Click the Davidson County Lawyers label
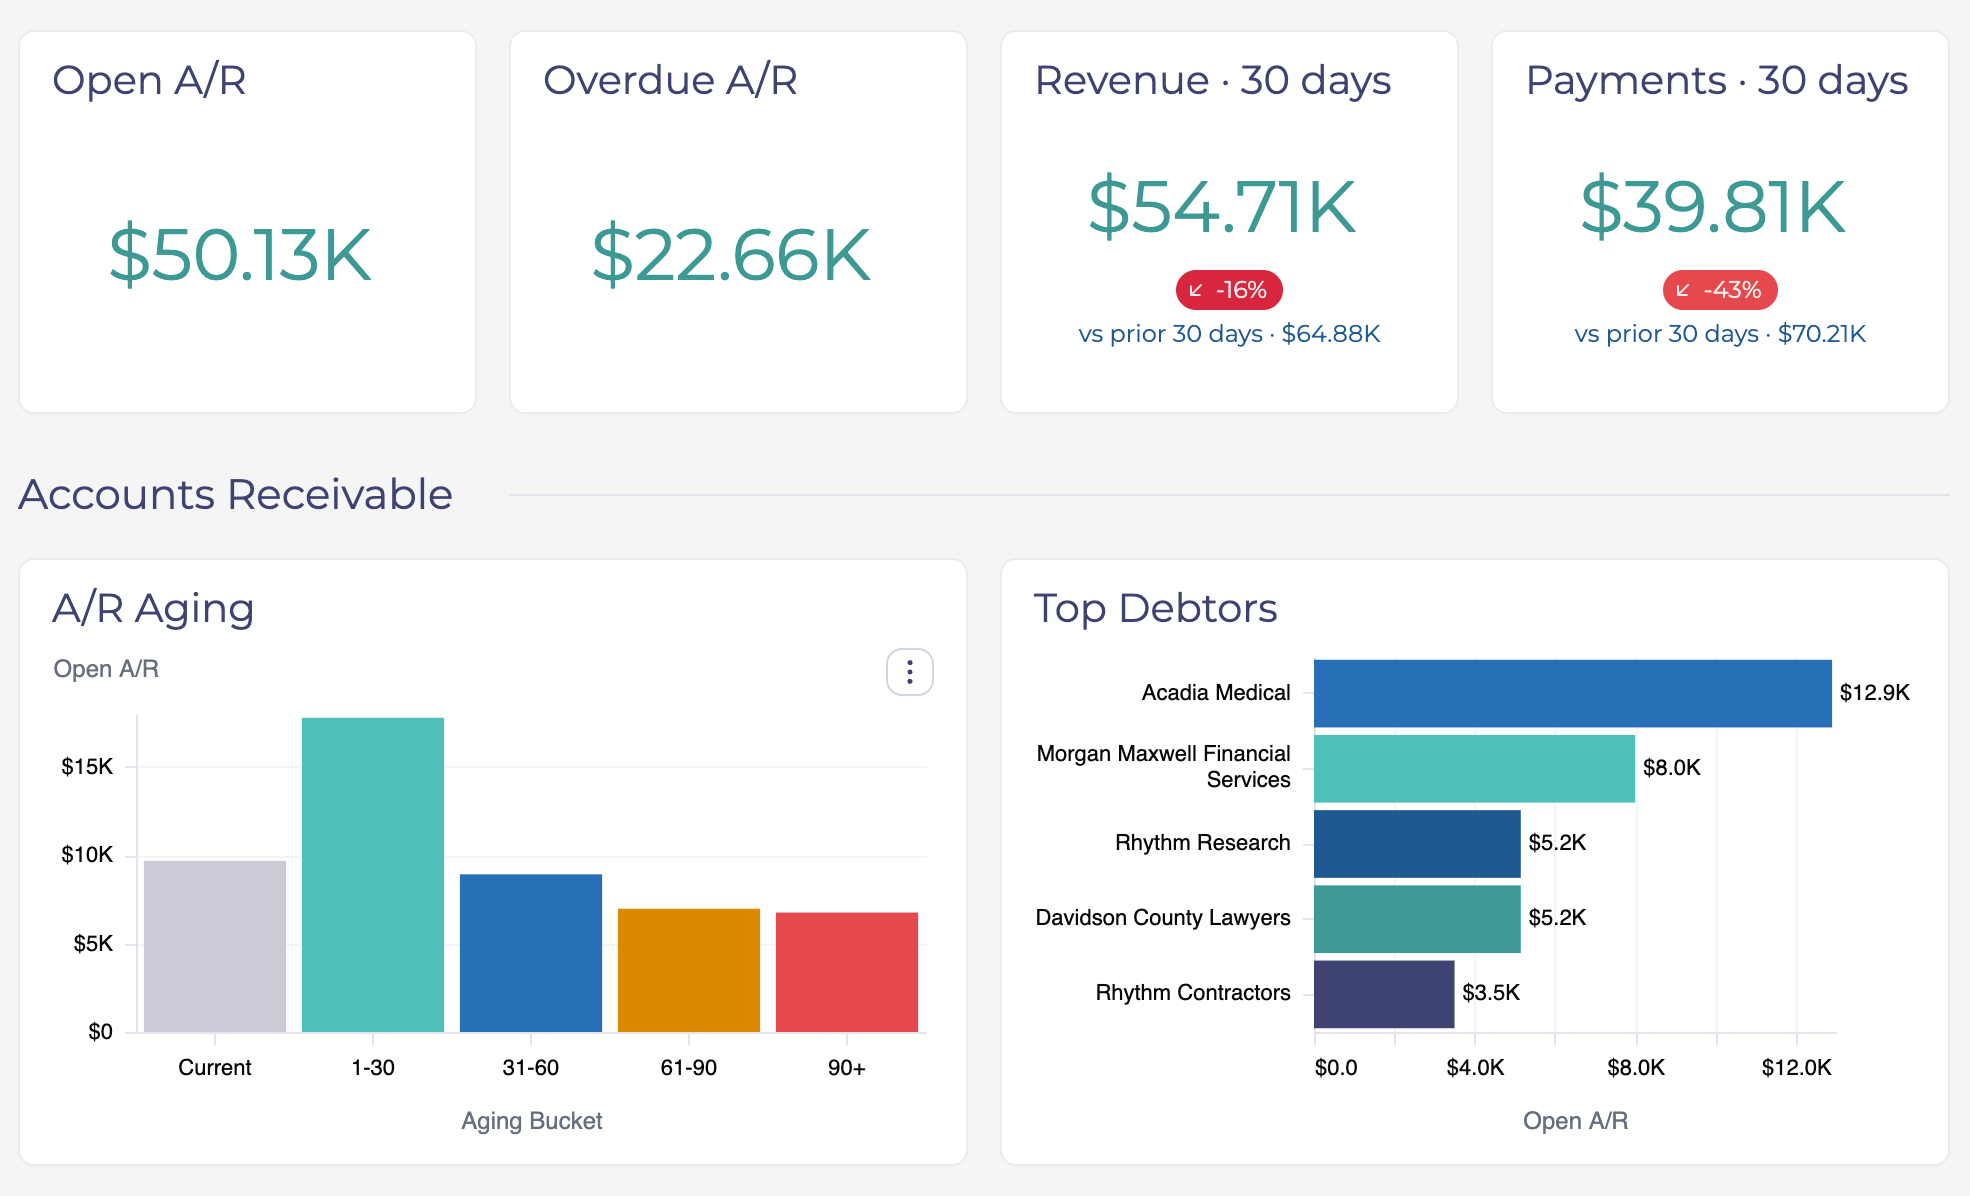The image size is (1970, 1196). click(1163, 918)
